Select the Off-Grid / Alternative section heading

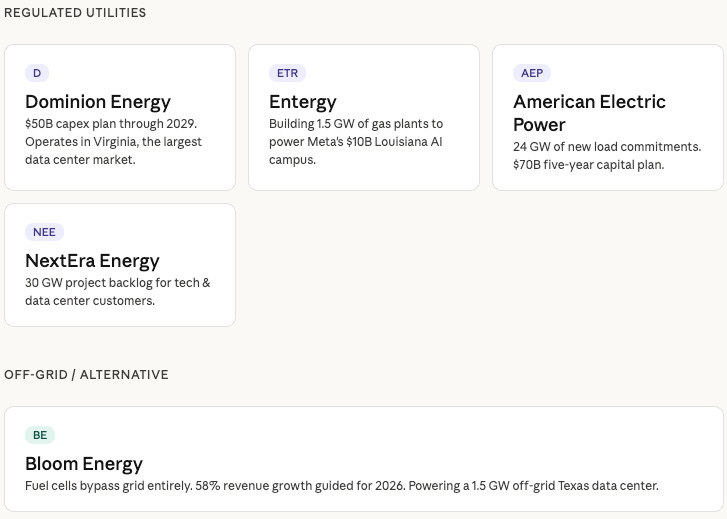pos(86,375)
